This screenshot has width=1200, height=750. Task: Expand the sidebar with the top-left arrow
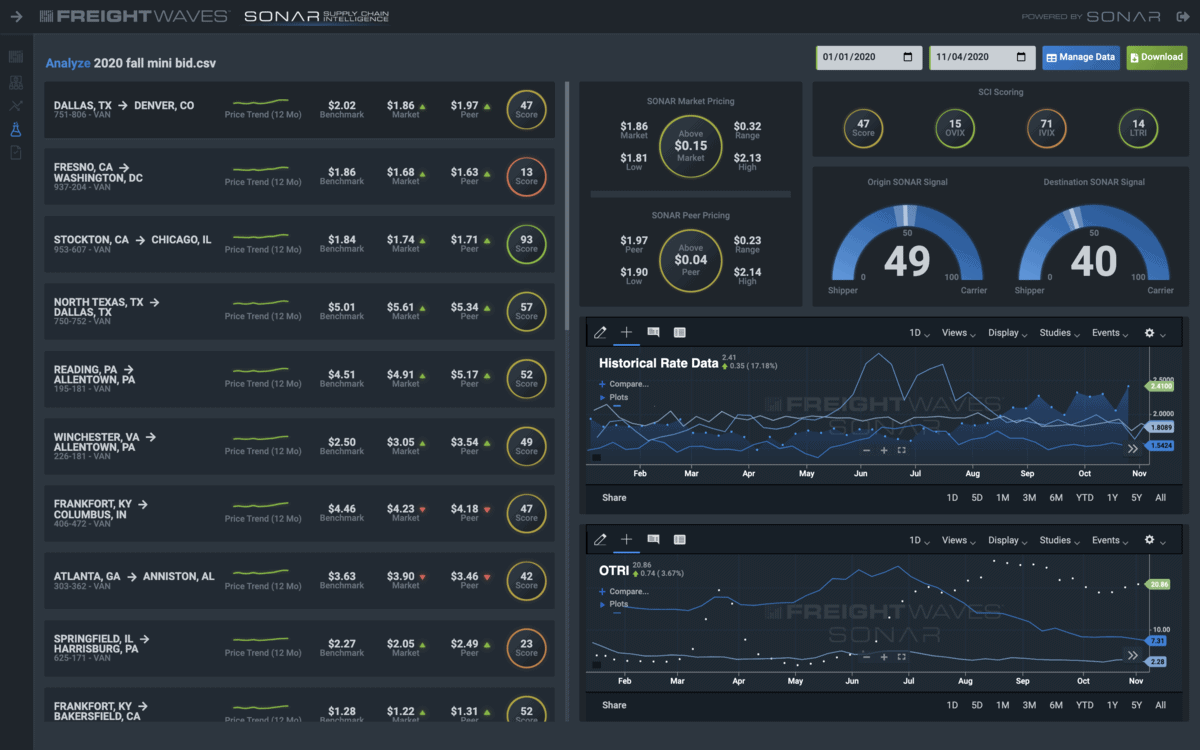tap(16, 16)
